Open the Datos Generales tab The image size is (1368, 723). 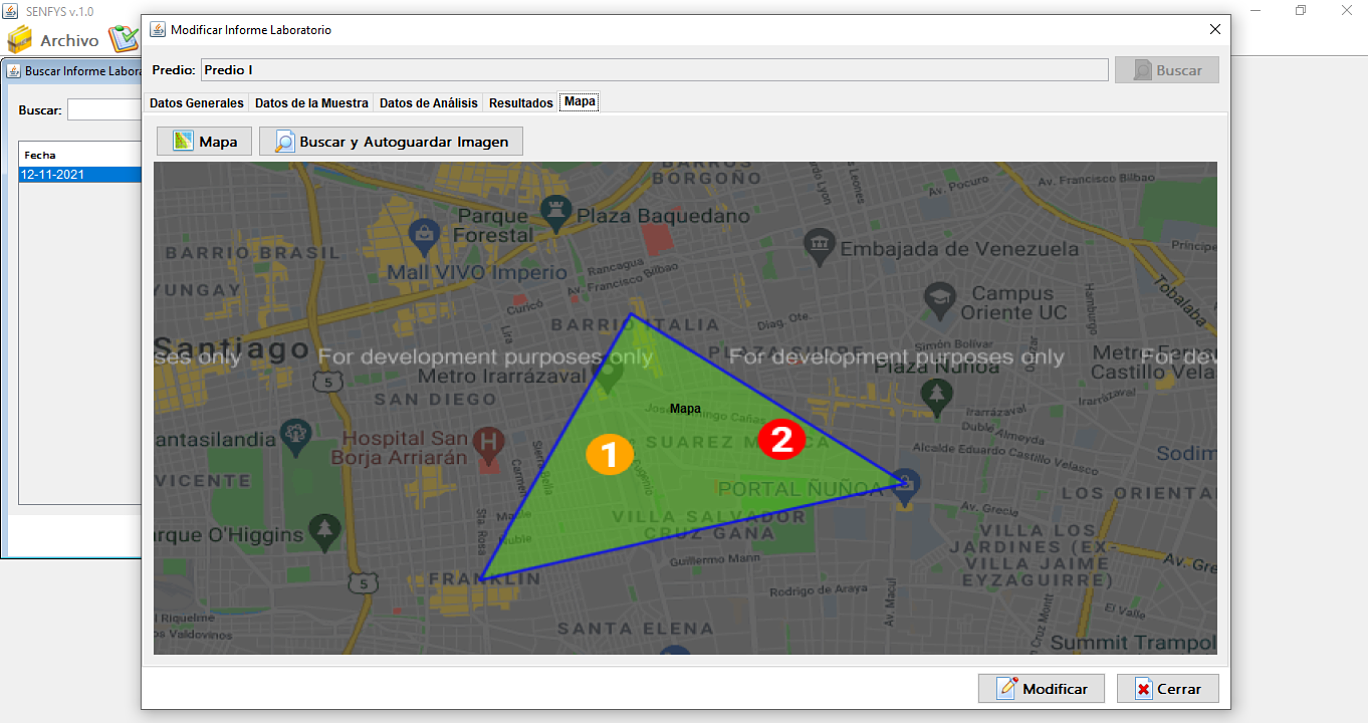tap(196, 103)
